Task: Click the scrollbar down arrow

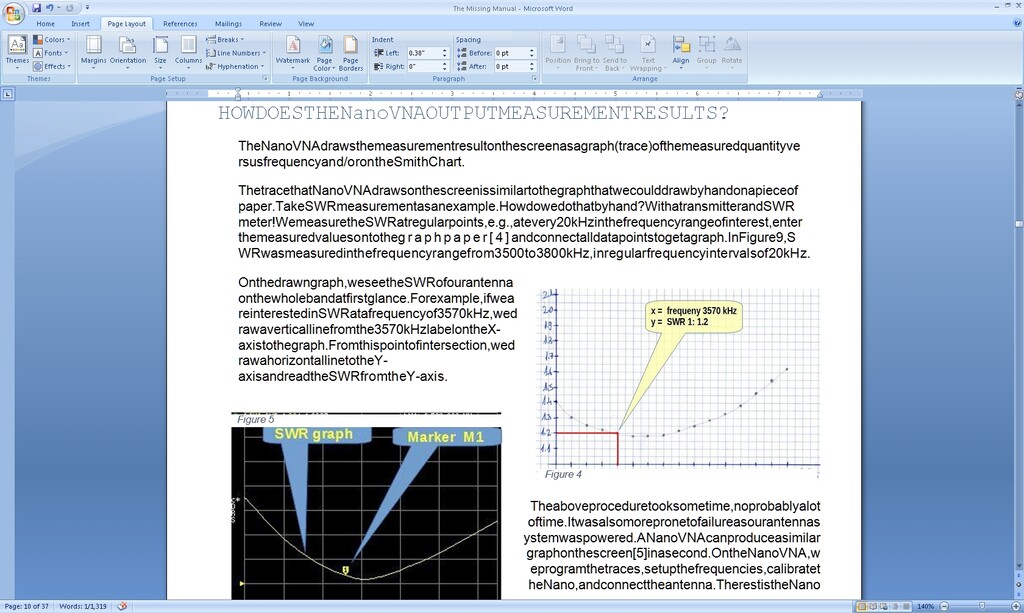Action: click(x=1018, y=567)
